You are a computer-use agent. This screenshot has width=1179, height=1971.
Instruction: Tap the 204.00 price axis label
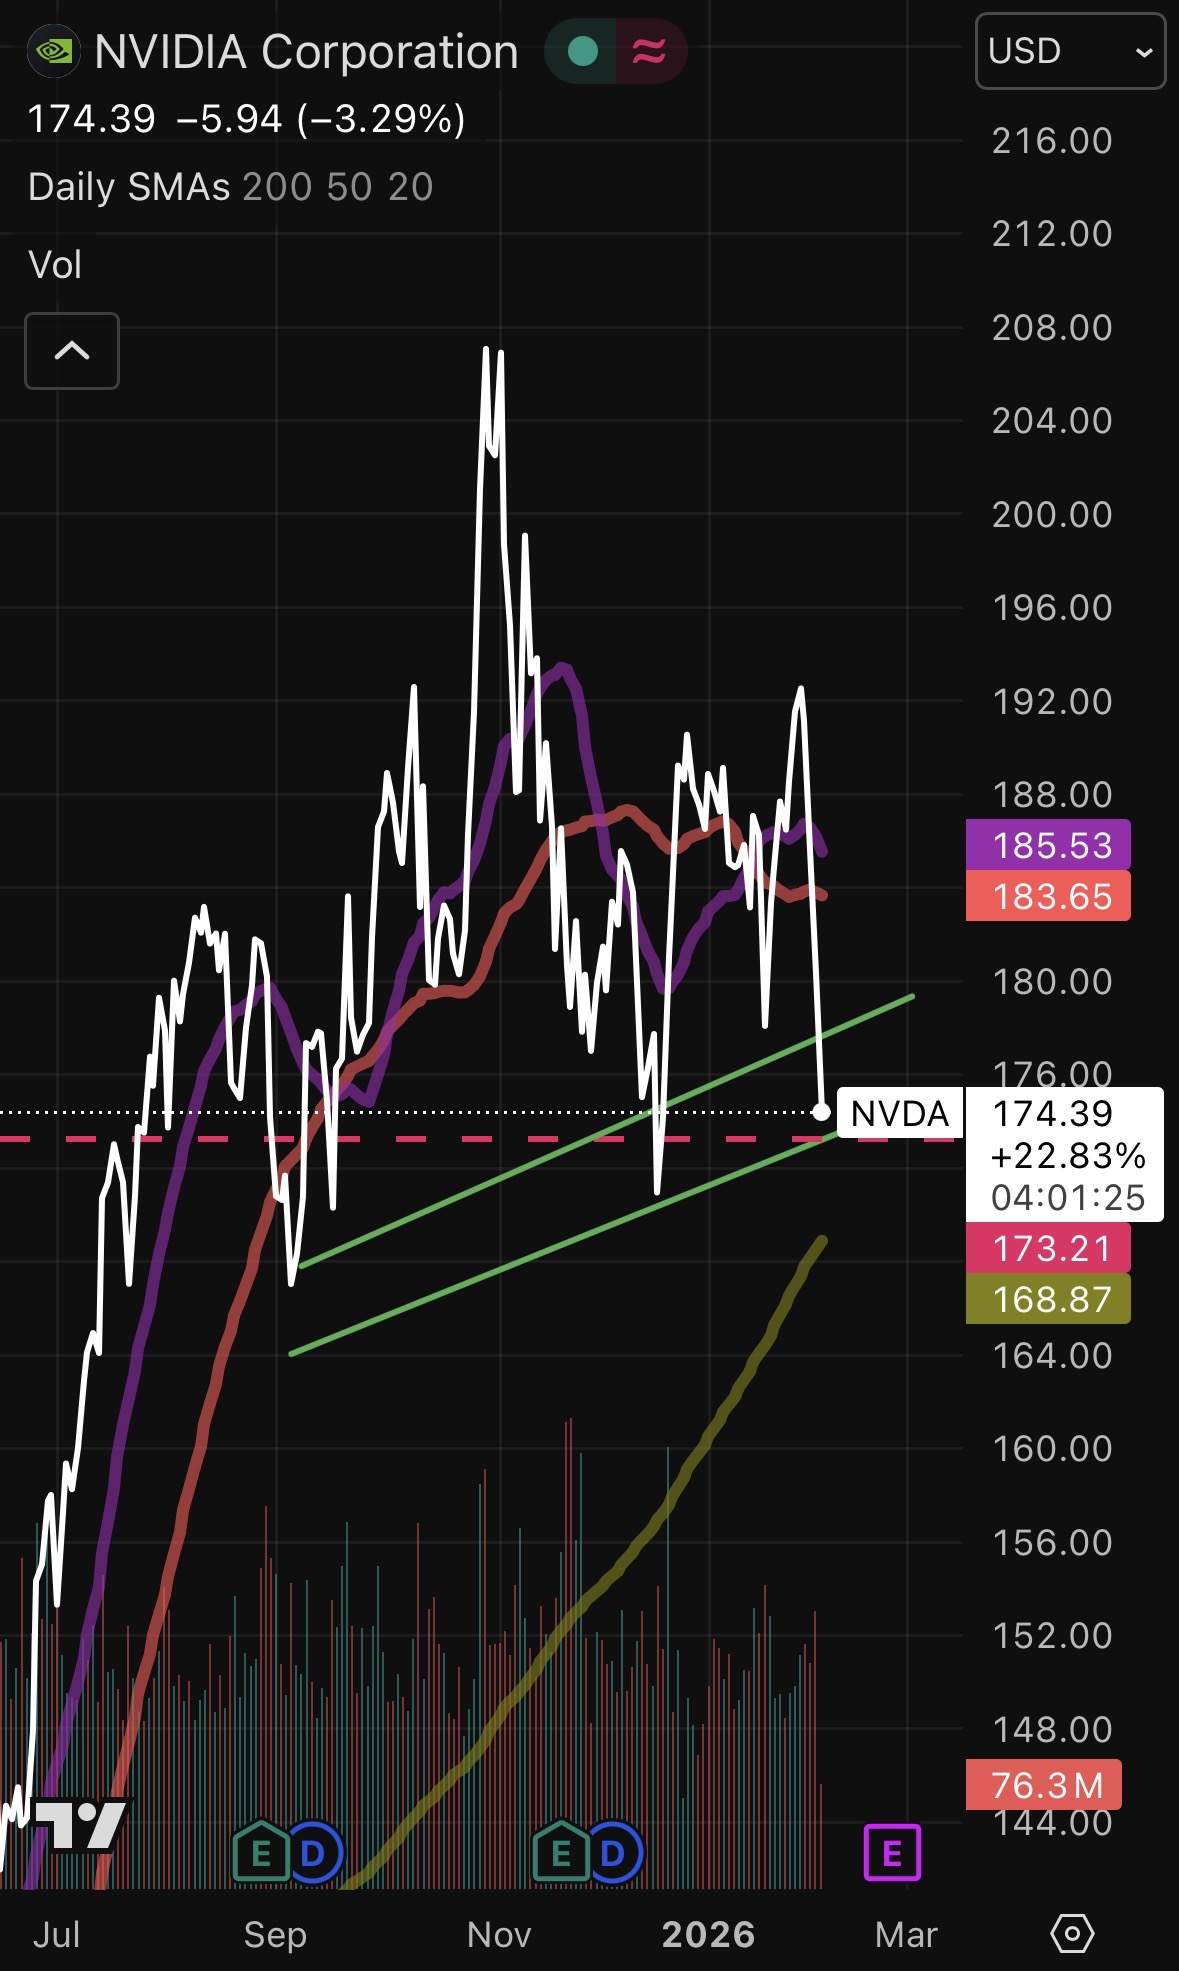point(1052,420)
